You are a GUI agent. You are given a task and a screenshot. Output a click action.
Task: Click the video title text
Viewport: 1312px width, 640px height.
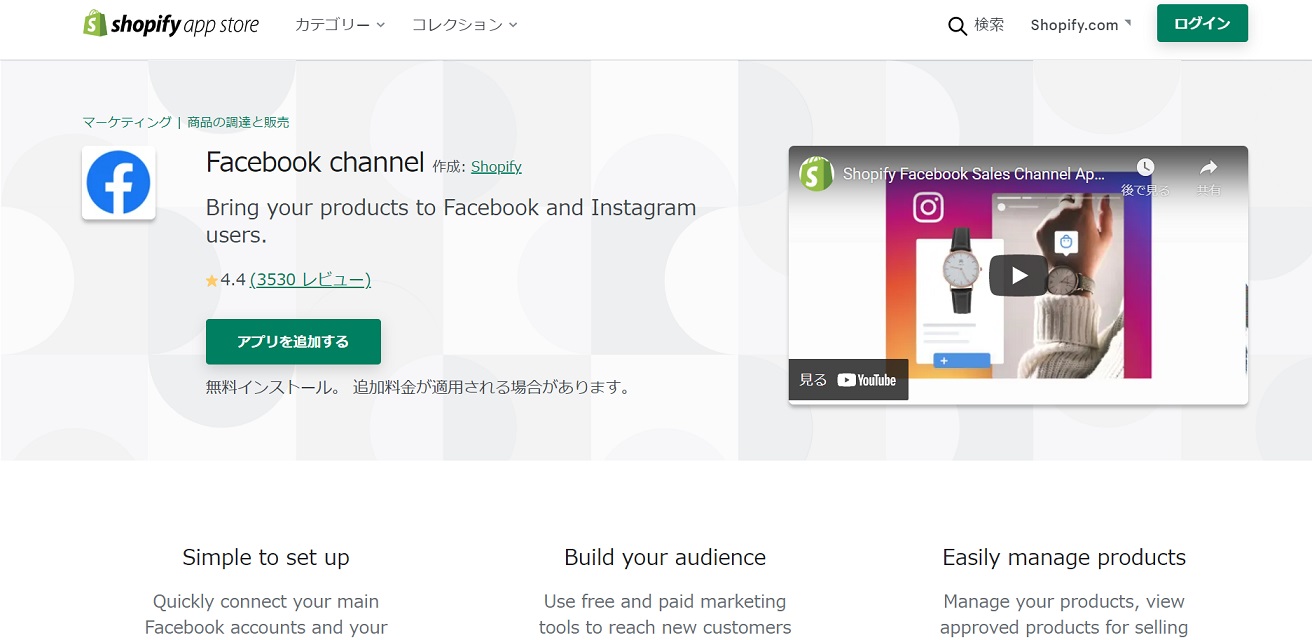(973, 174)
